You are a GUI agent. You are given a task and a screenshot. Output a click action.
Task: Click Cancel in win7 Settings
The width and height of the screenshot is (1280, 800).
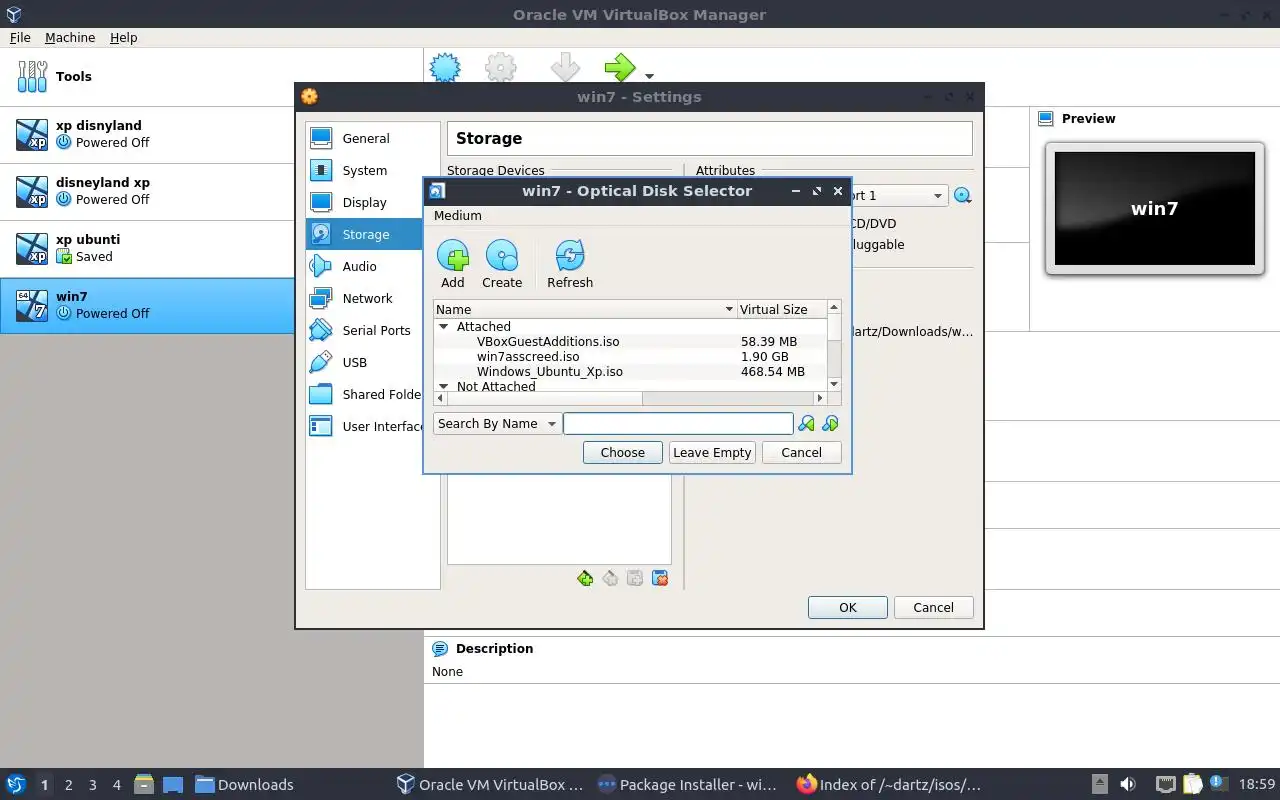pos(933,608)
